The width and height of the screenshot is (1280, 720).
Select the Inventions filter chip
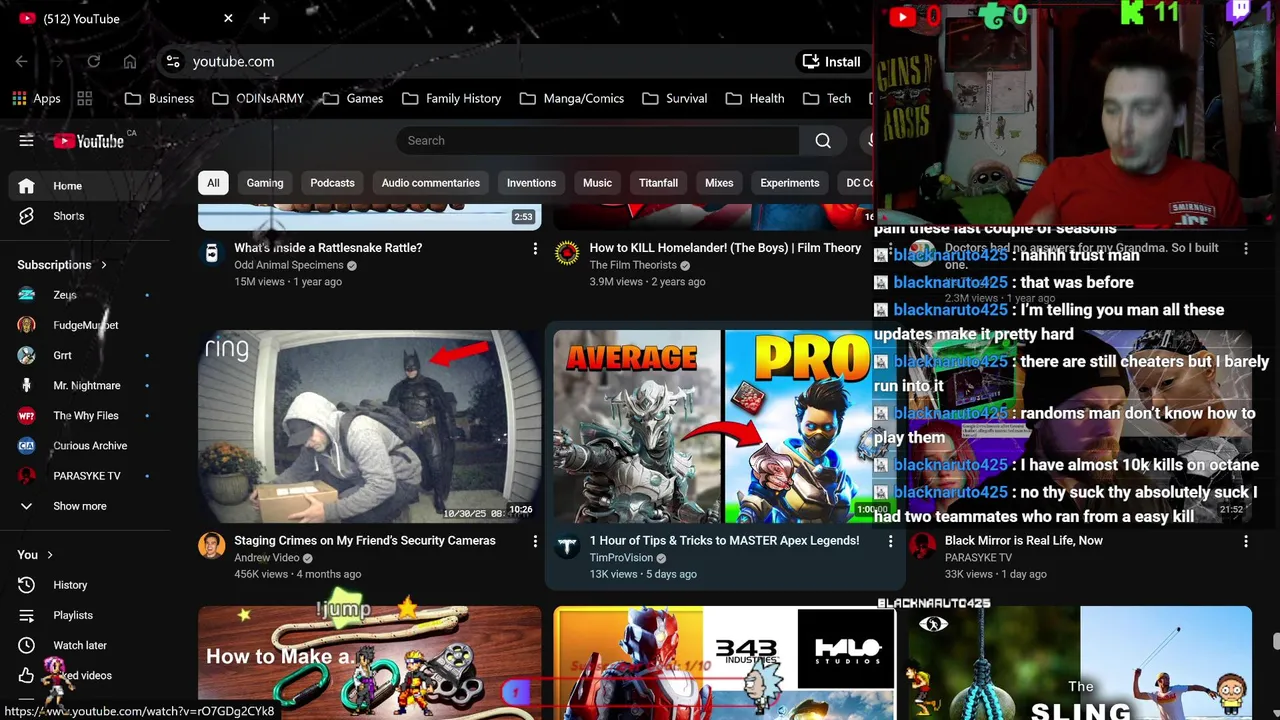tap(531, 183)
